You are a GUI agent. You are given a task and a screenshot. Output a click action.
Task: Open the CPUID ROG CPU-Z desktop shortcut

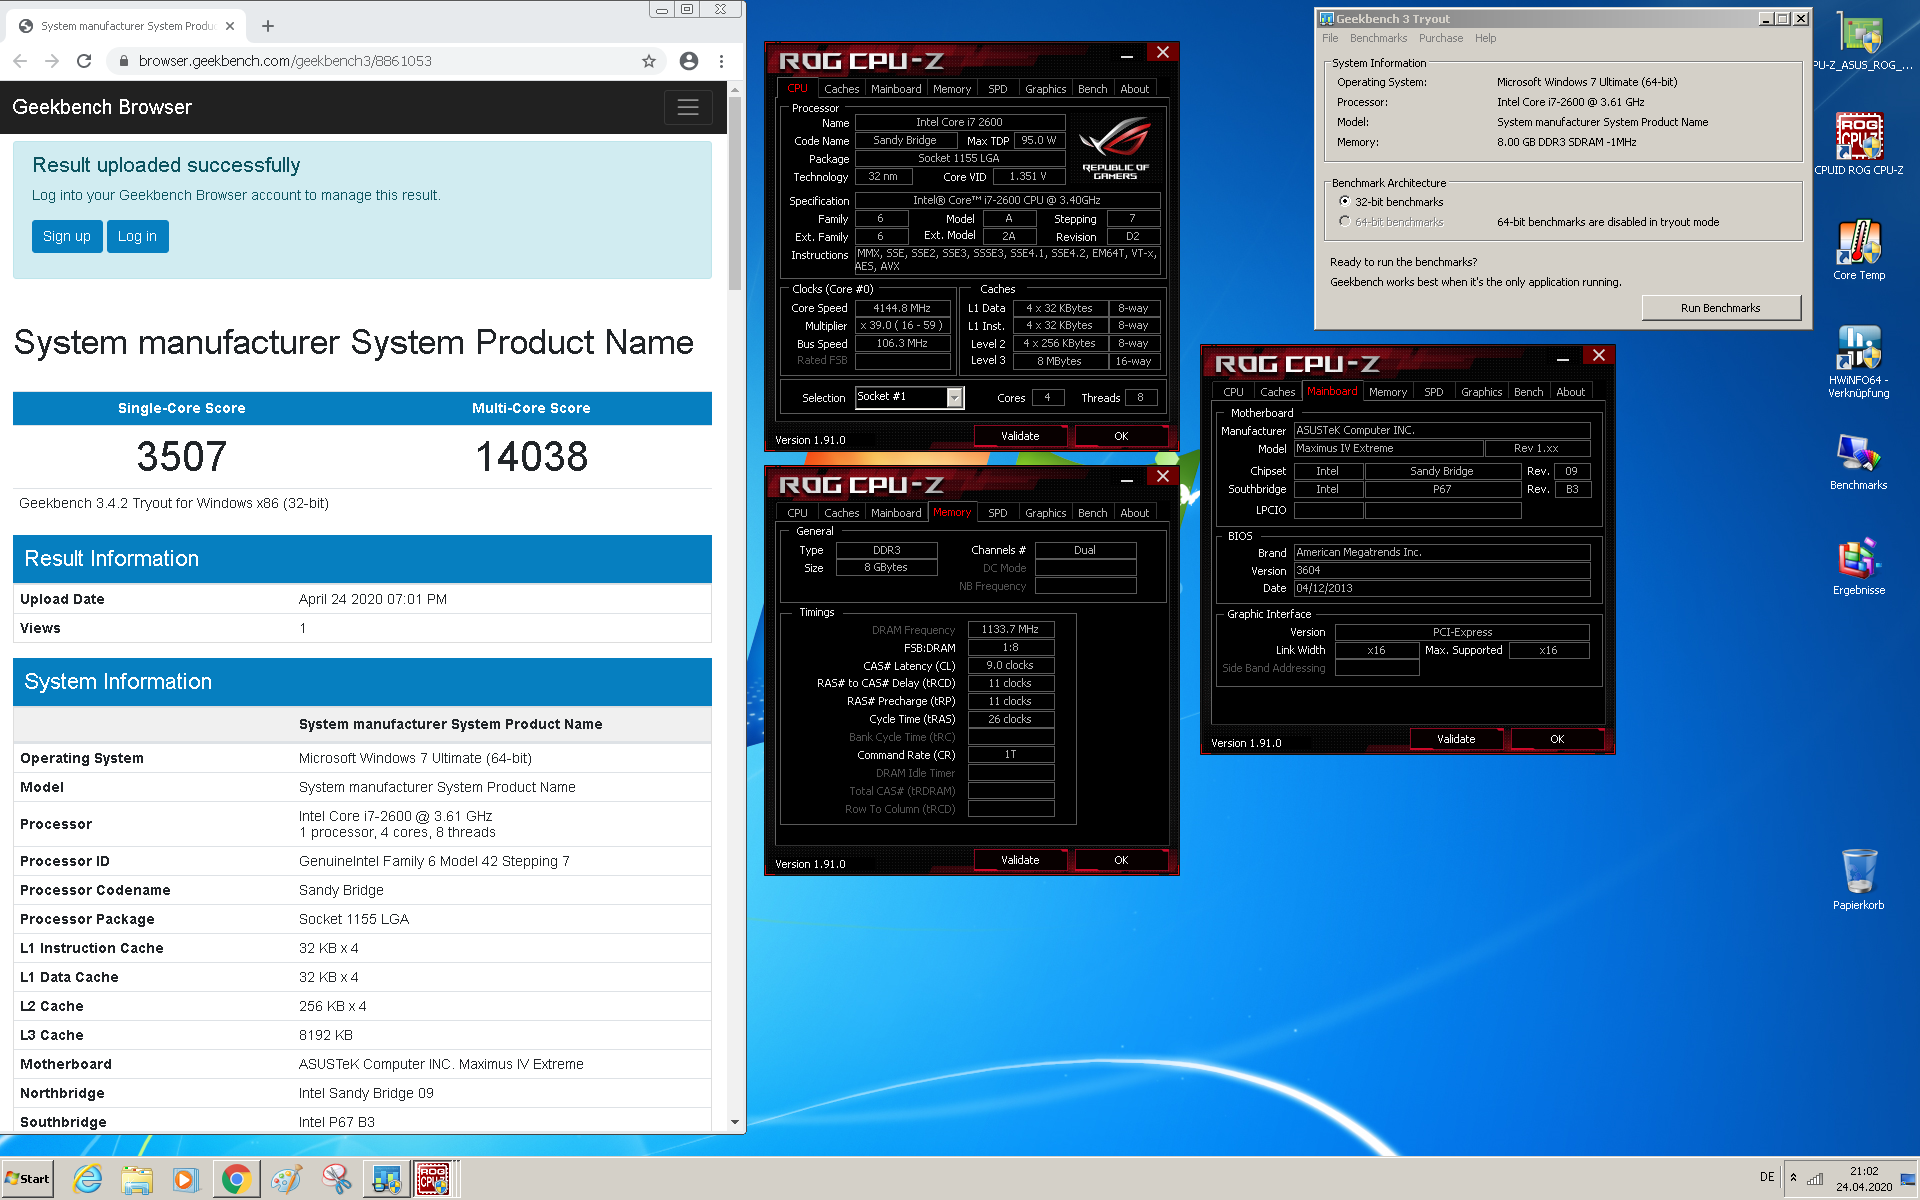[1859, 143]
